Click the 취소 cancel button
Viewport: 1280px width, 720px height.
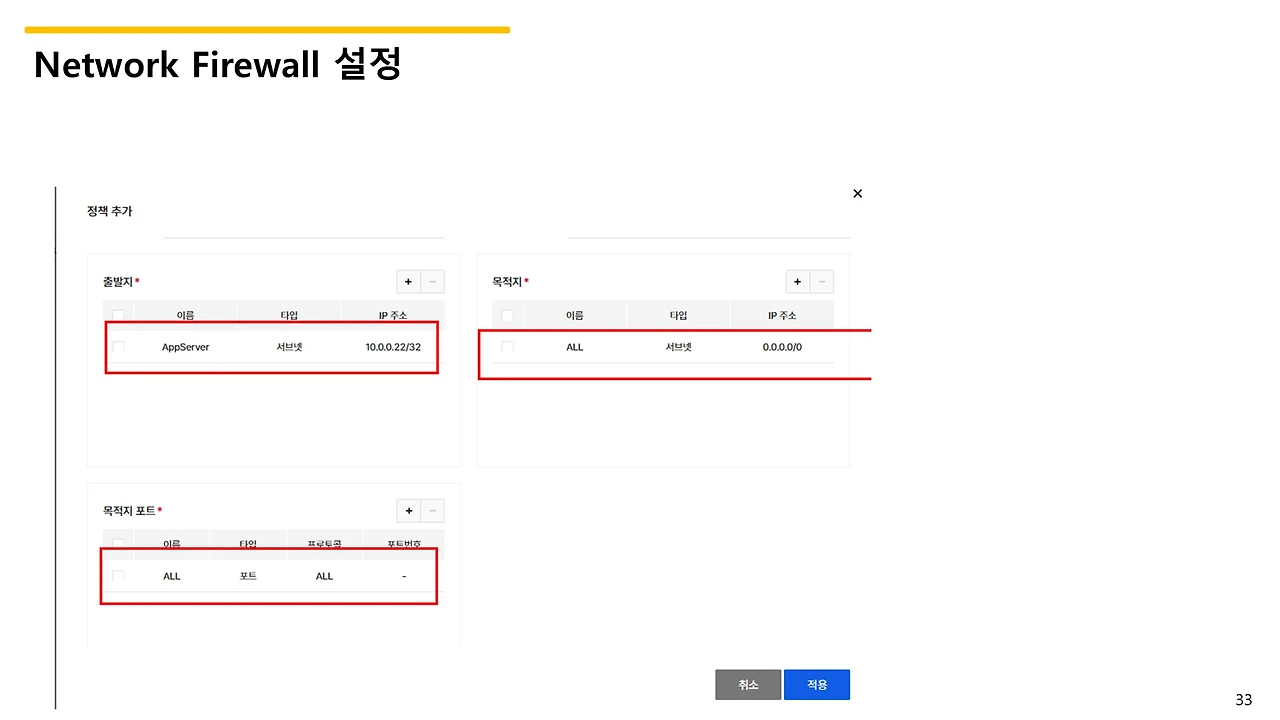[x=748, y=684]
